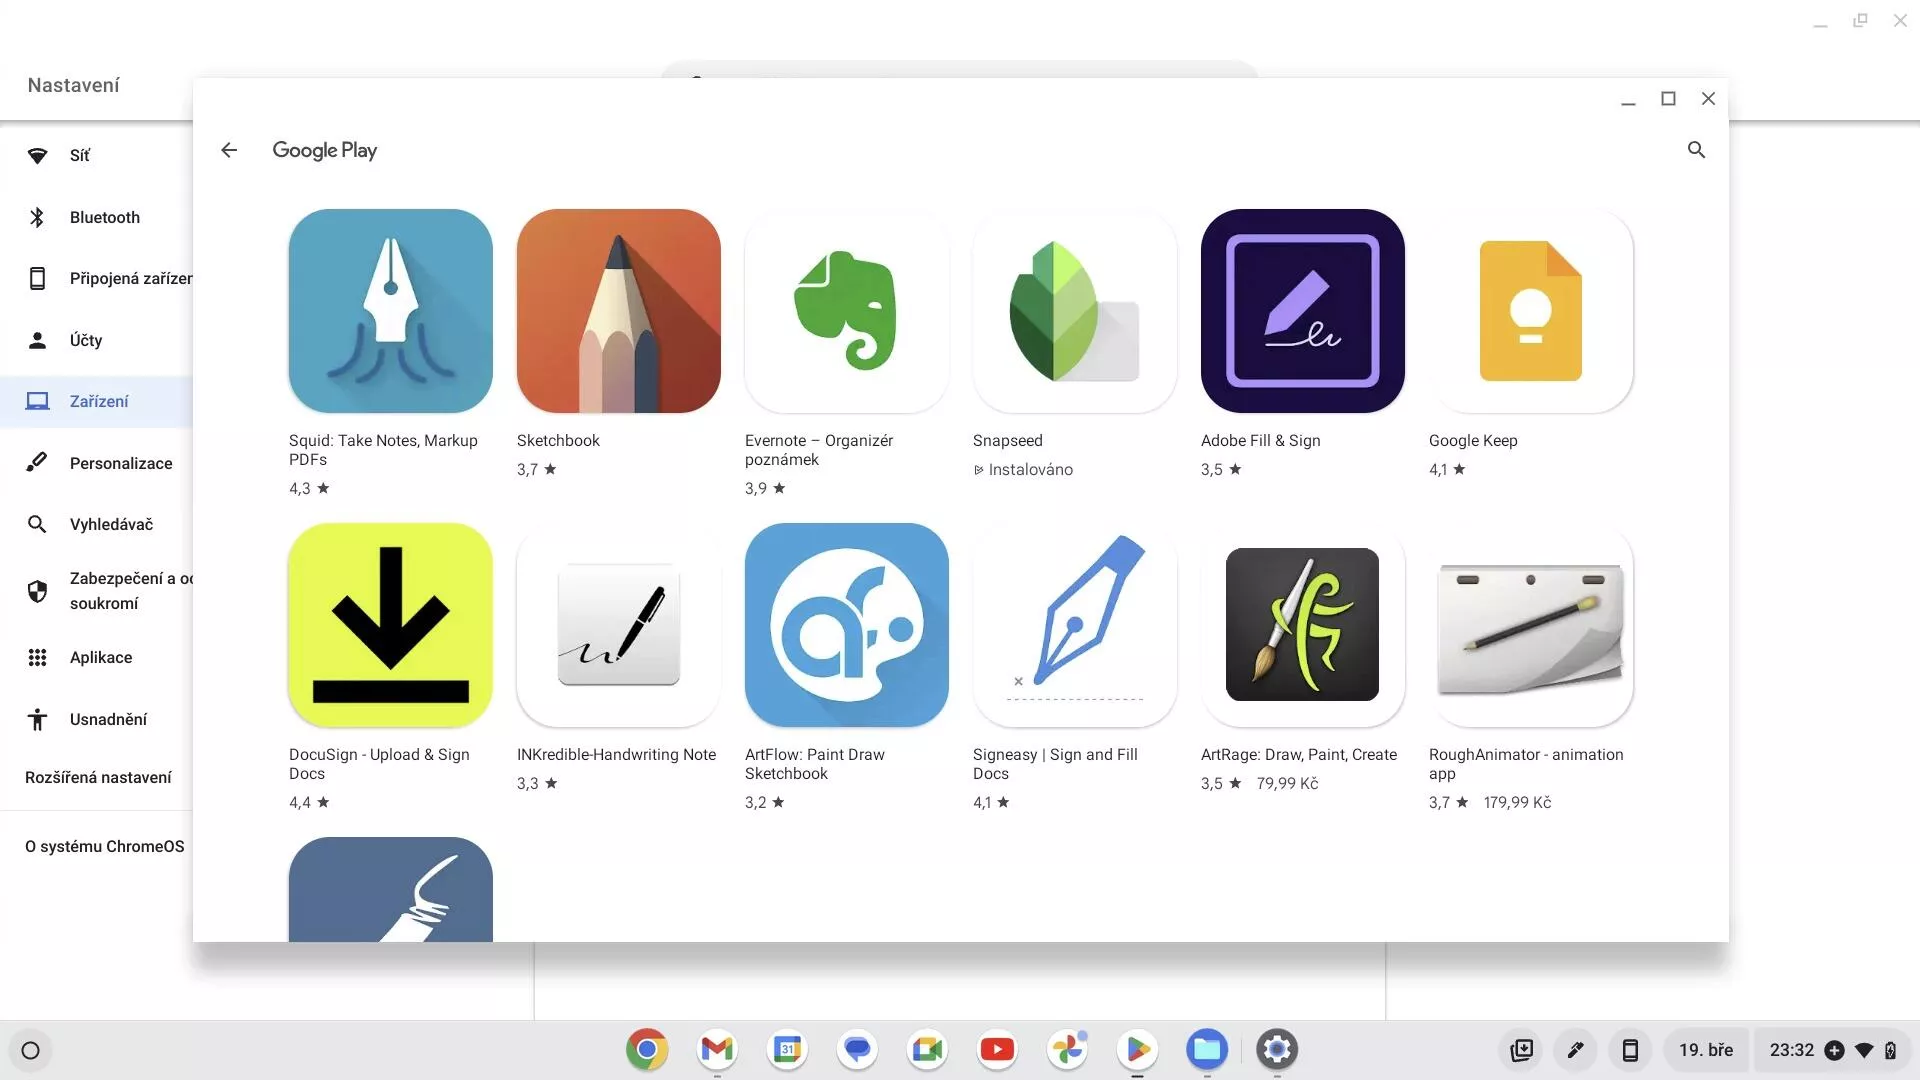Open the ArtRage brush app icon
The width and height of the screenshot is (1920, 1080).
coord(1302,625)
